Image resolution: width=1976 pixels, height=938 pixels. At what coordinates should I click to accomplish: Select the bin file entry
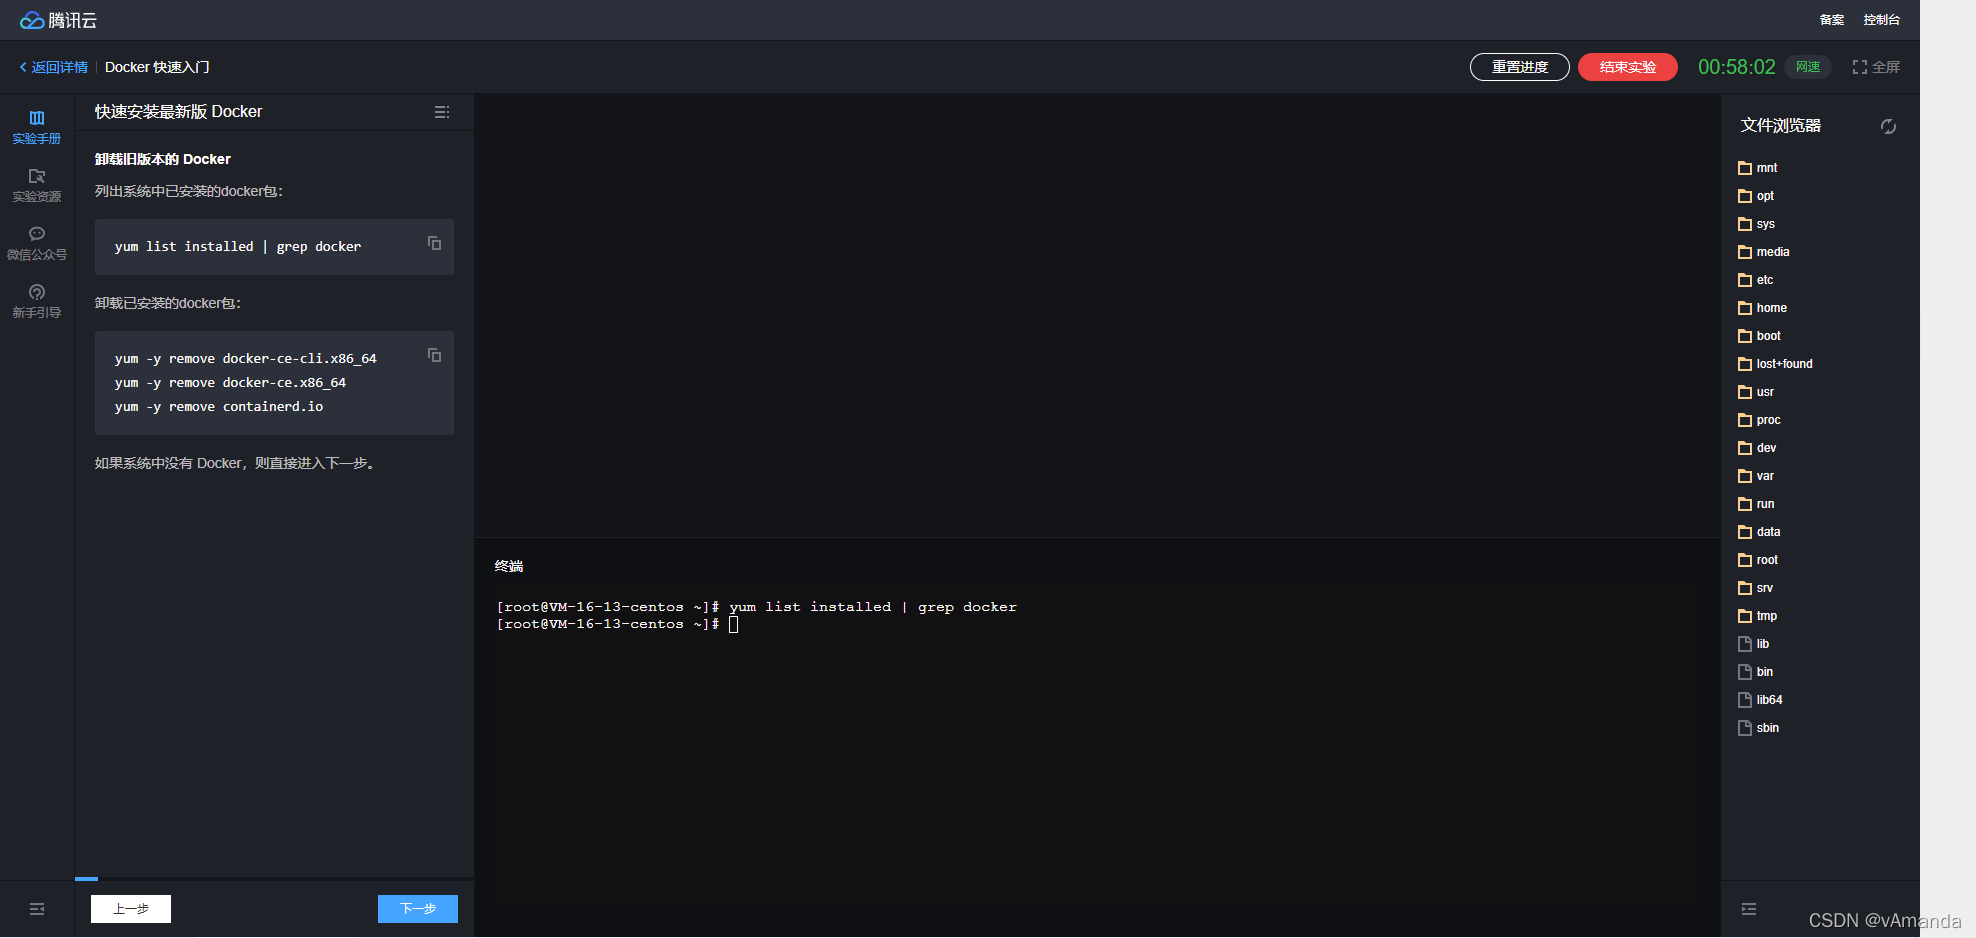pos(1756,672)
